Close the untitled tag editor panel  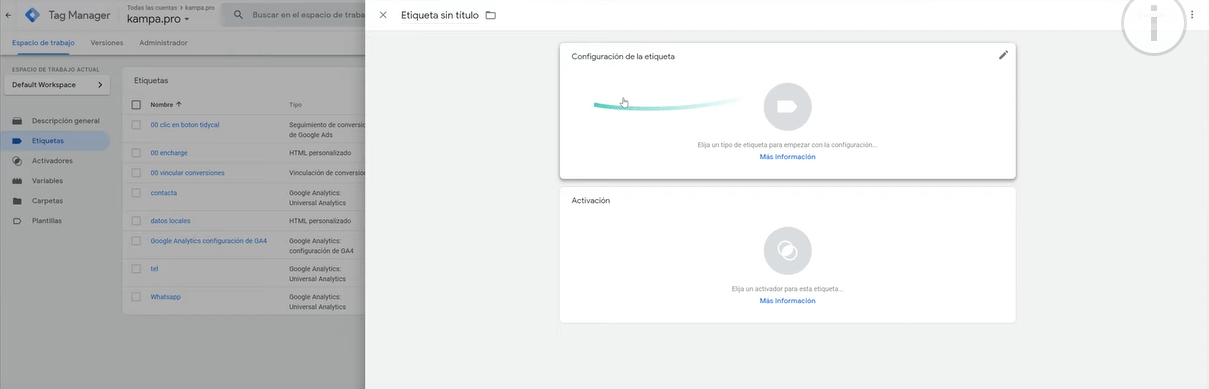383,15
